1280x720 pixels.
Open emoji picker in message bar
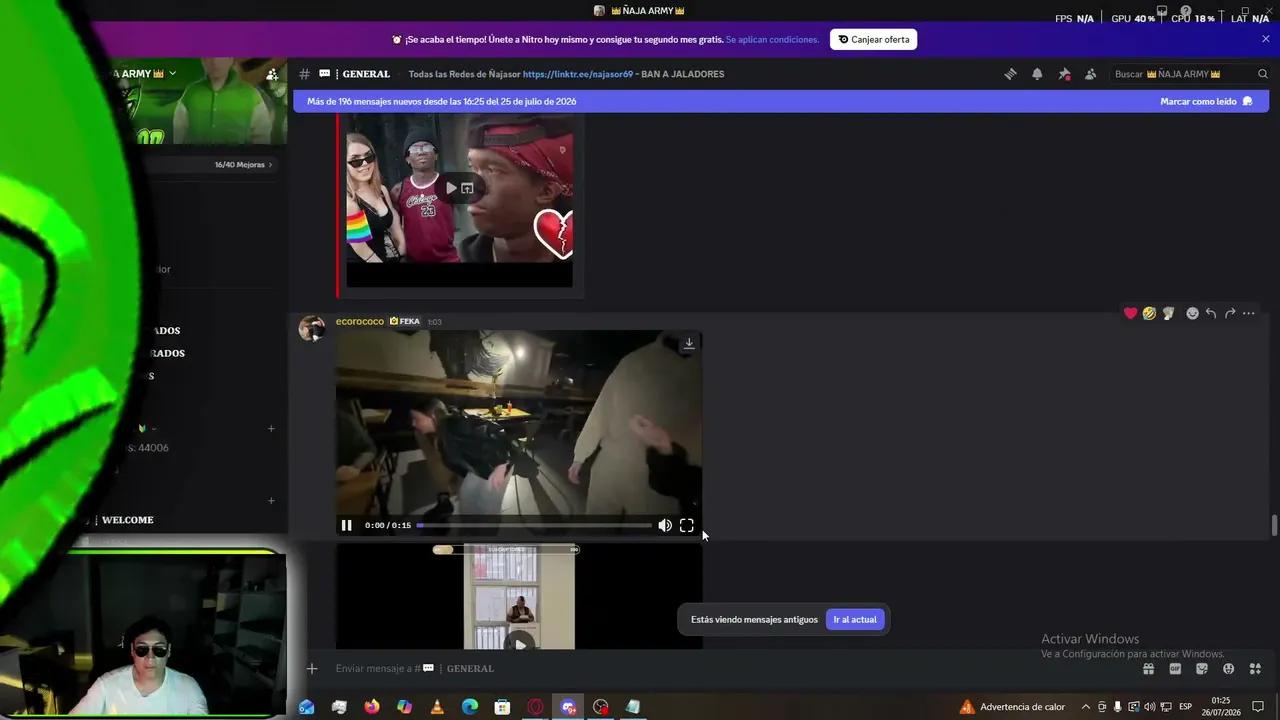pos(1228,668)
